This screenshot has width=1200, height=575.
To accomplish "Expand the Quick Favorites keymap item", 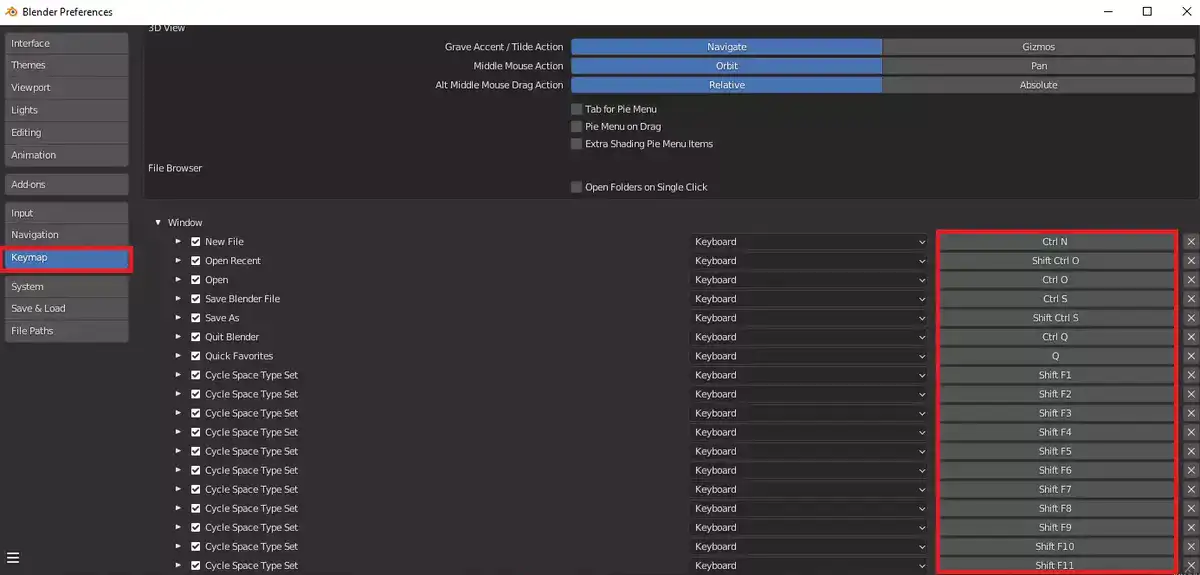I will click(x=178, y=356).
